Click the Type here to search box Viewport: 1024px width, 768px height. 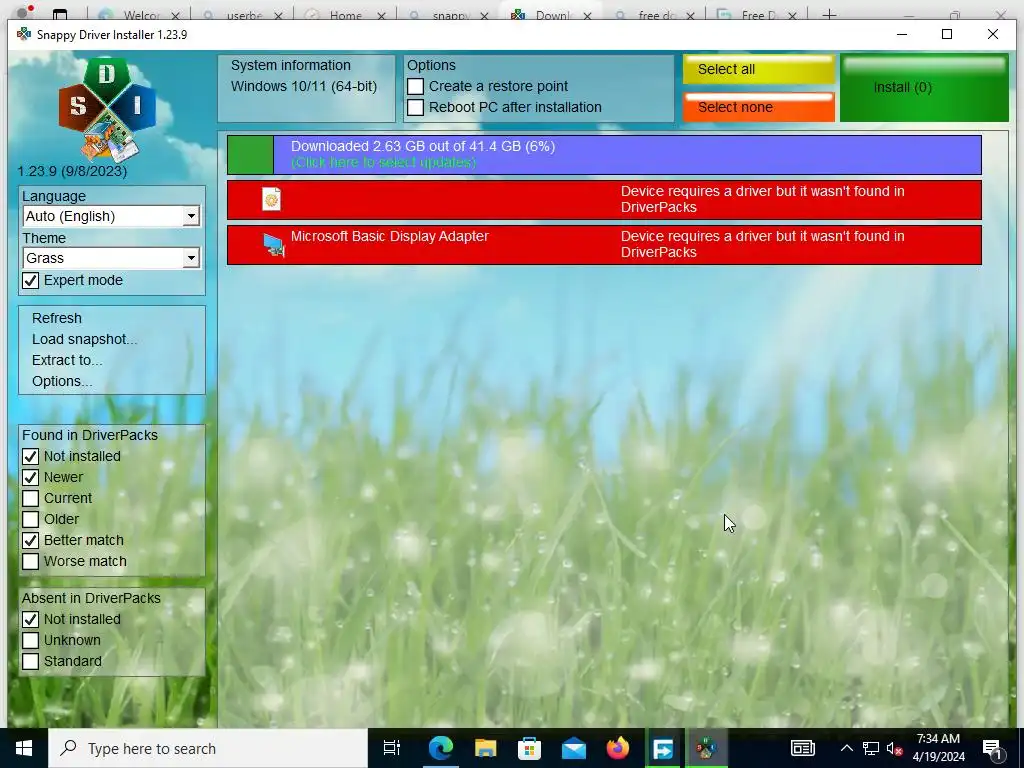click(208, 748)
